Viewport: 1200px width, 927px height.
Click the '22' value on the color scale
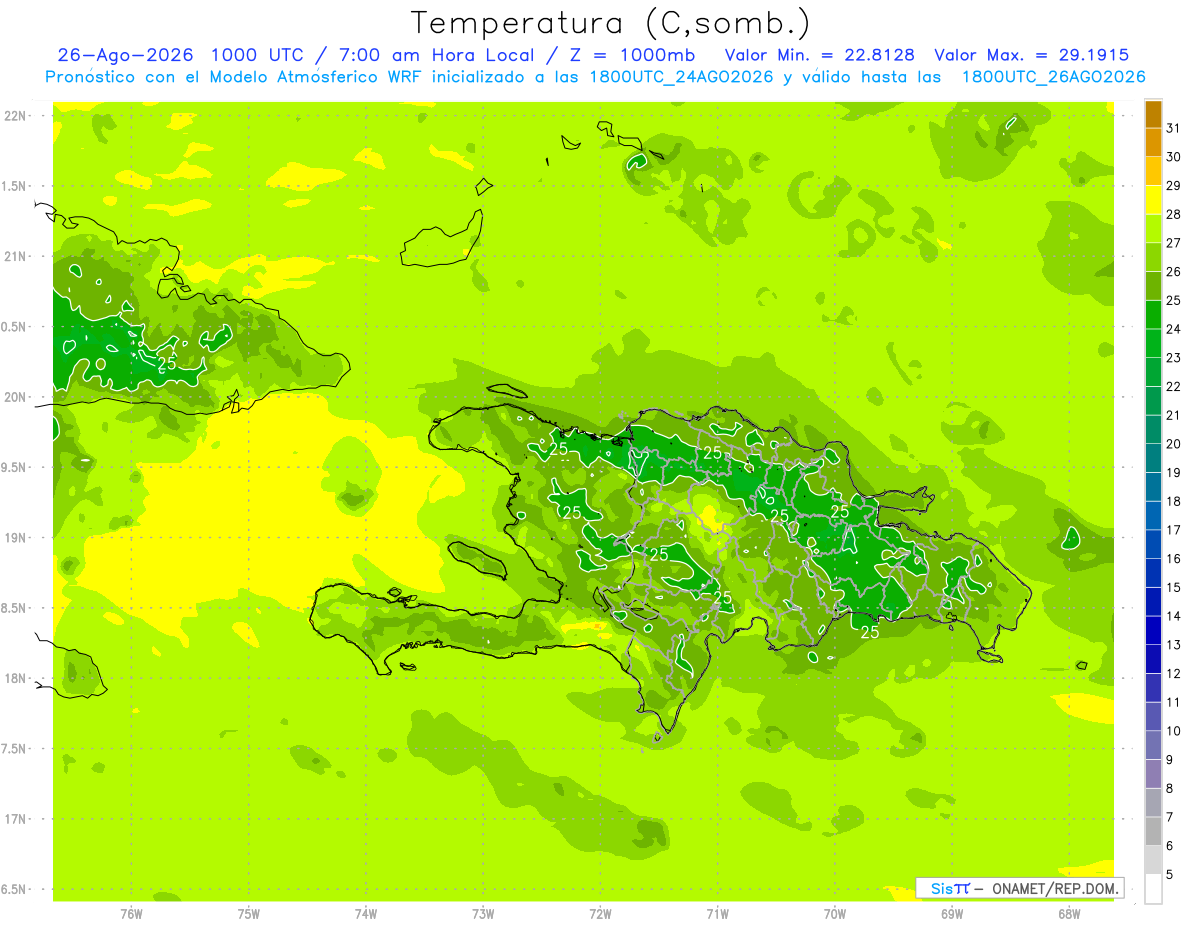pos(1173,386)
